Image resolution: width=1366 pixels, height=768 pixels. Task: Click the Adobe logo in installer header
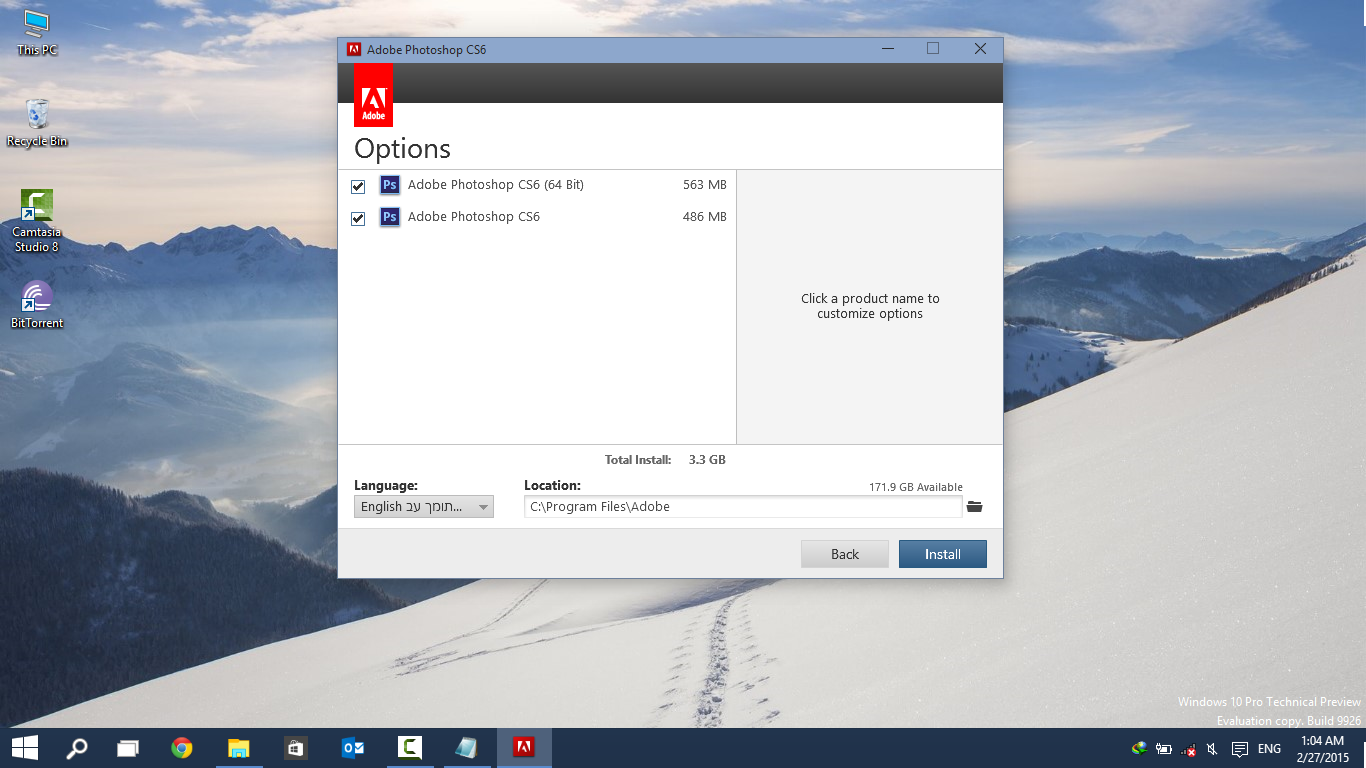(x=373, y=95)
